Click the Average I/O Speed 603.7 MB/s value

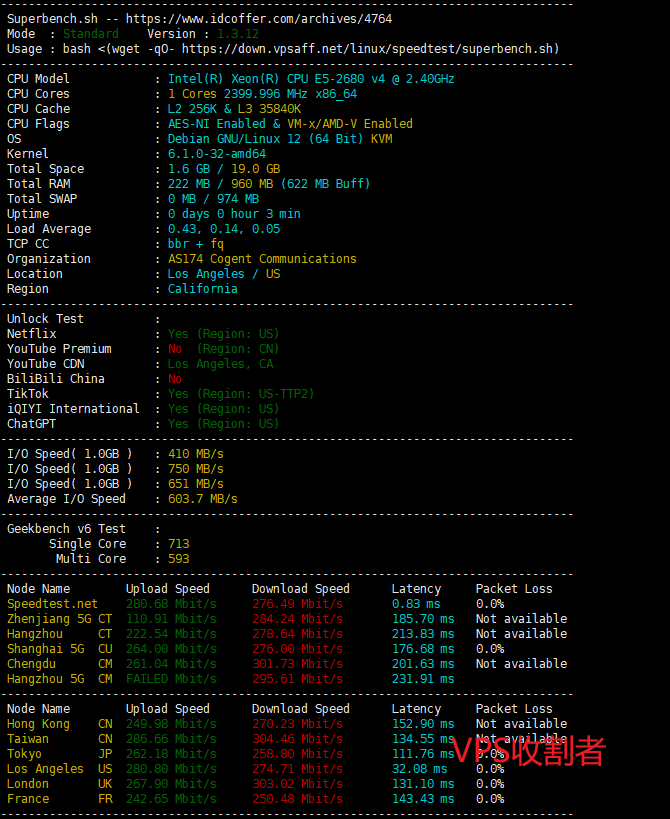click(203, 499)
